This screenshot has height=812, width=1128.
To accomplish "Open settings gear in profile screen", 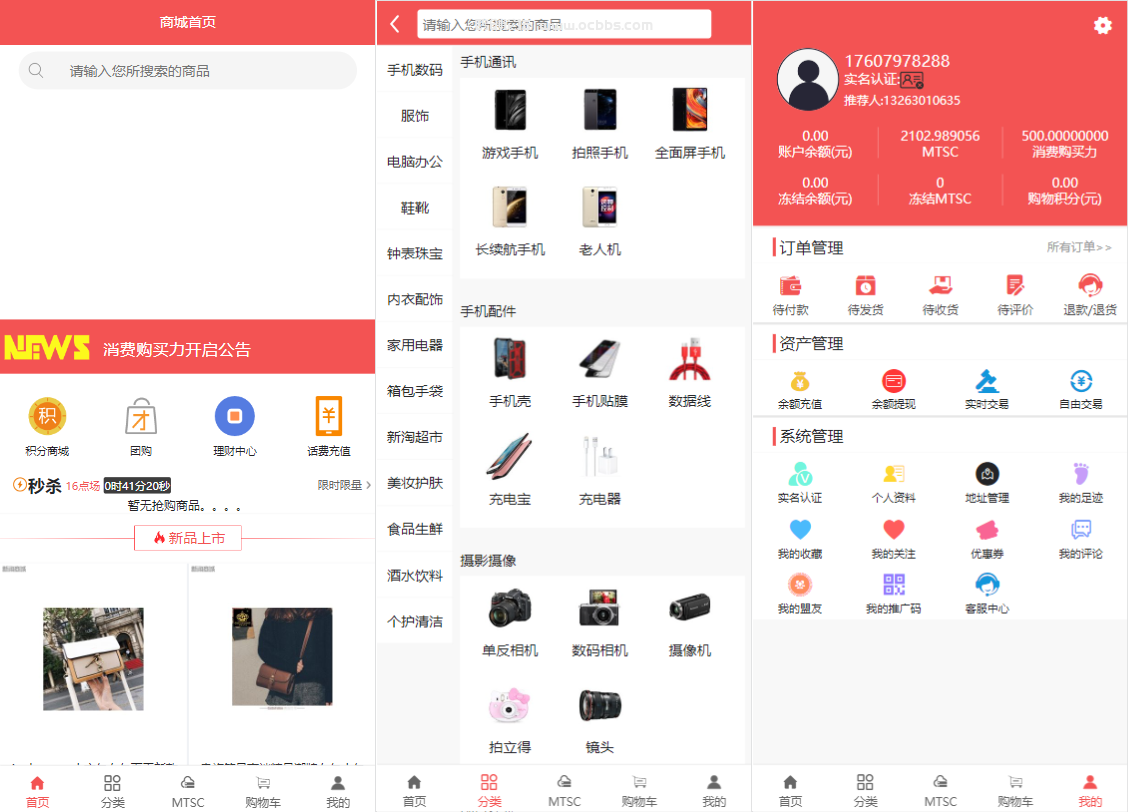I will (x=1102, y=26).
